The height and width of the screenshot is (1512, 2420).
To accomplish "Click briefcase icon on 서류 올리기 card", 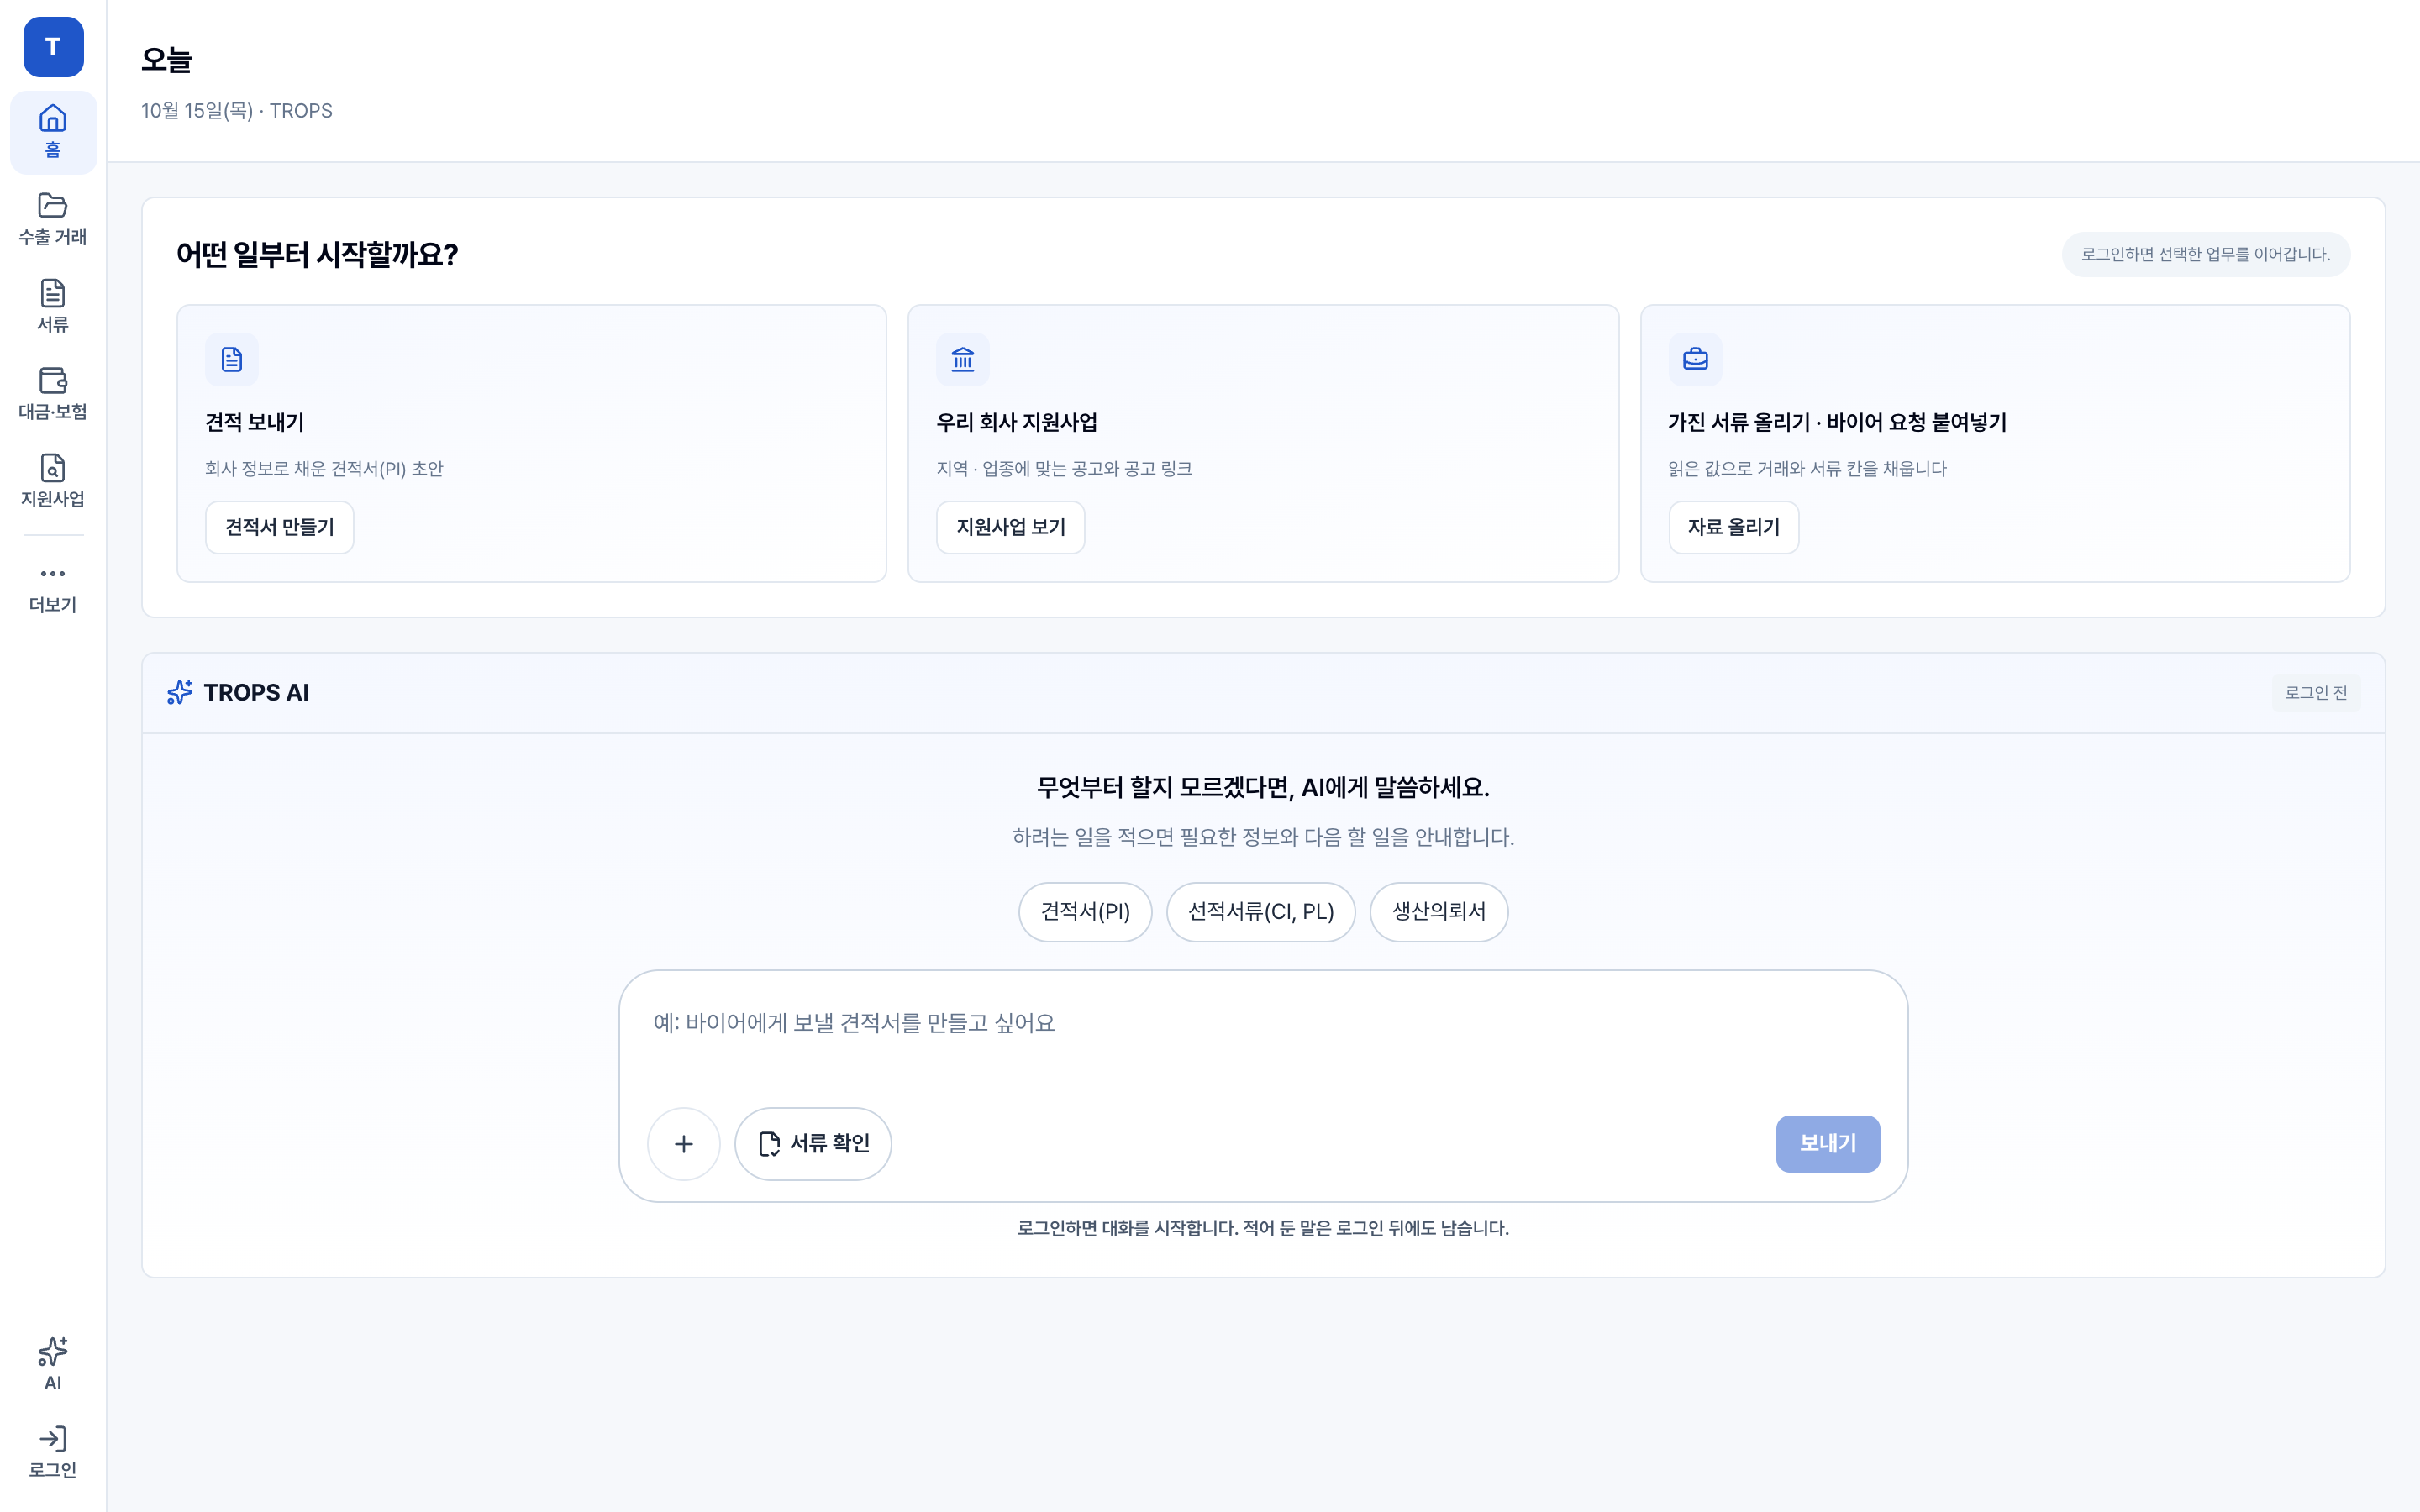I will (1695, 359).
